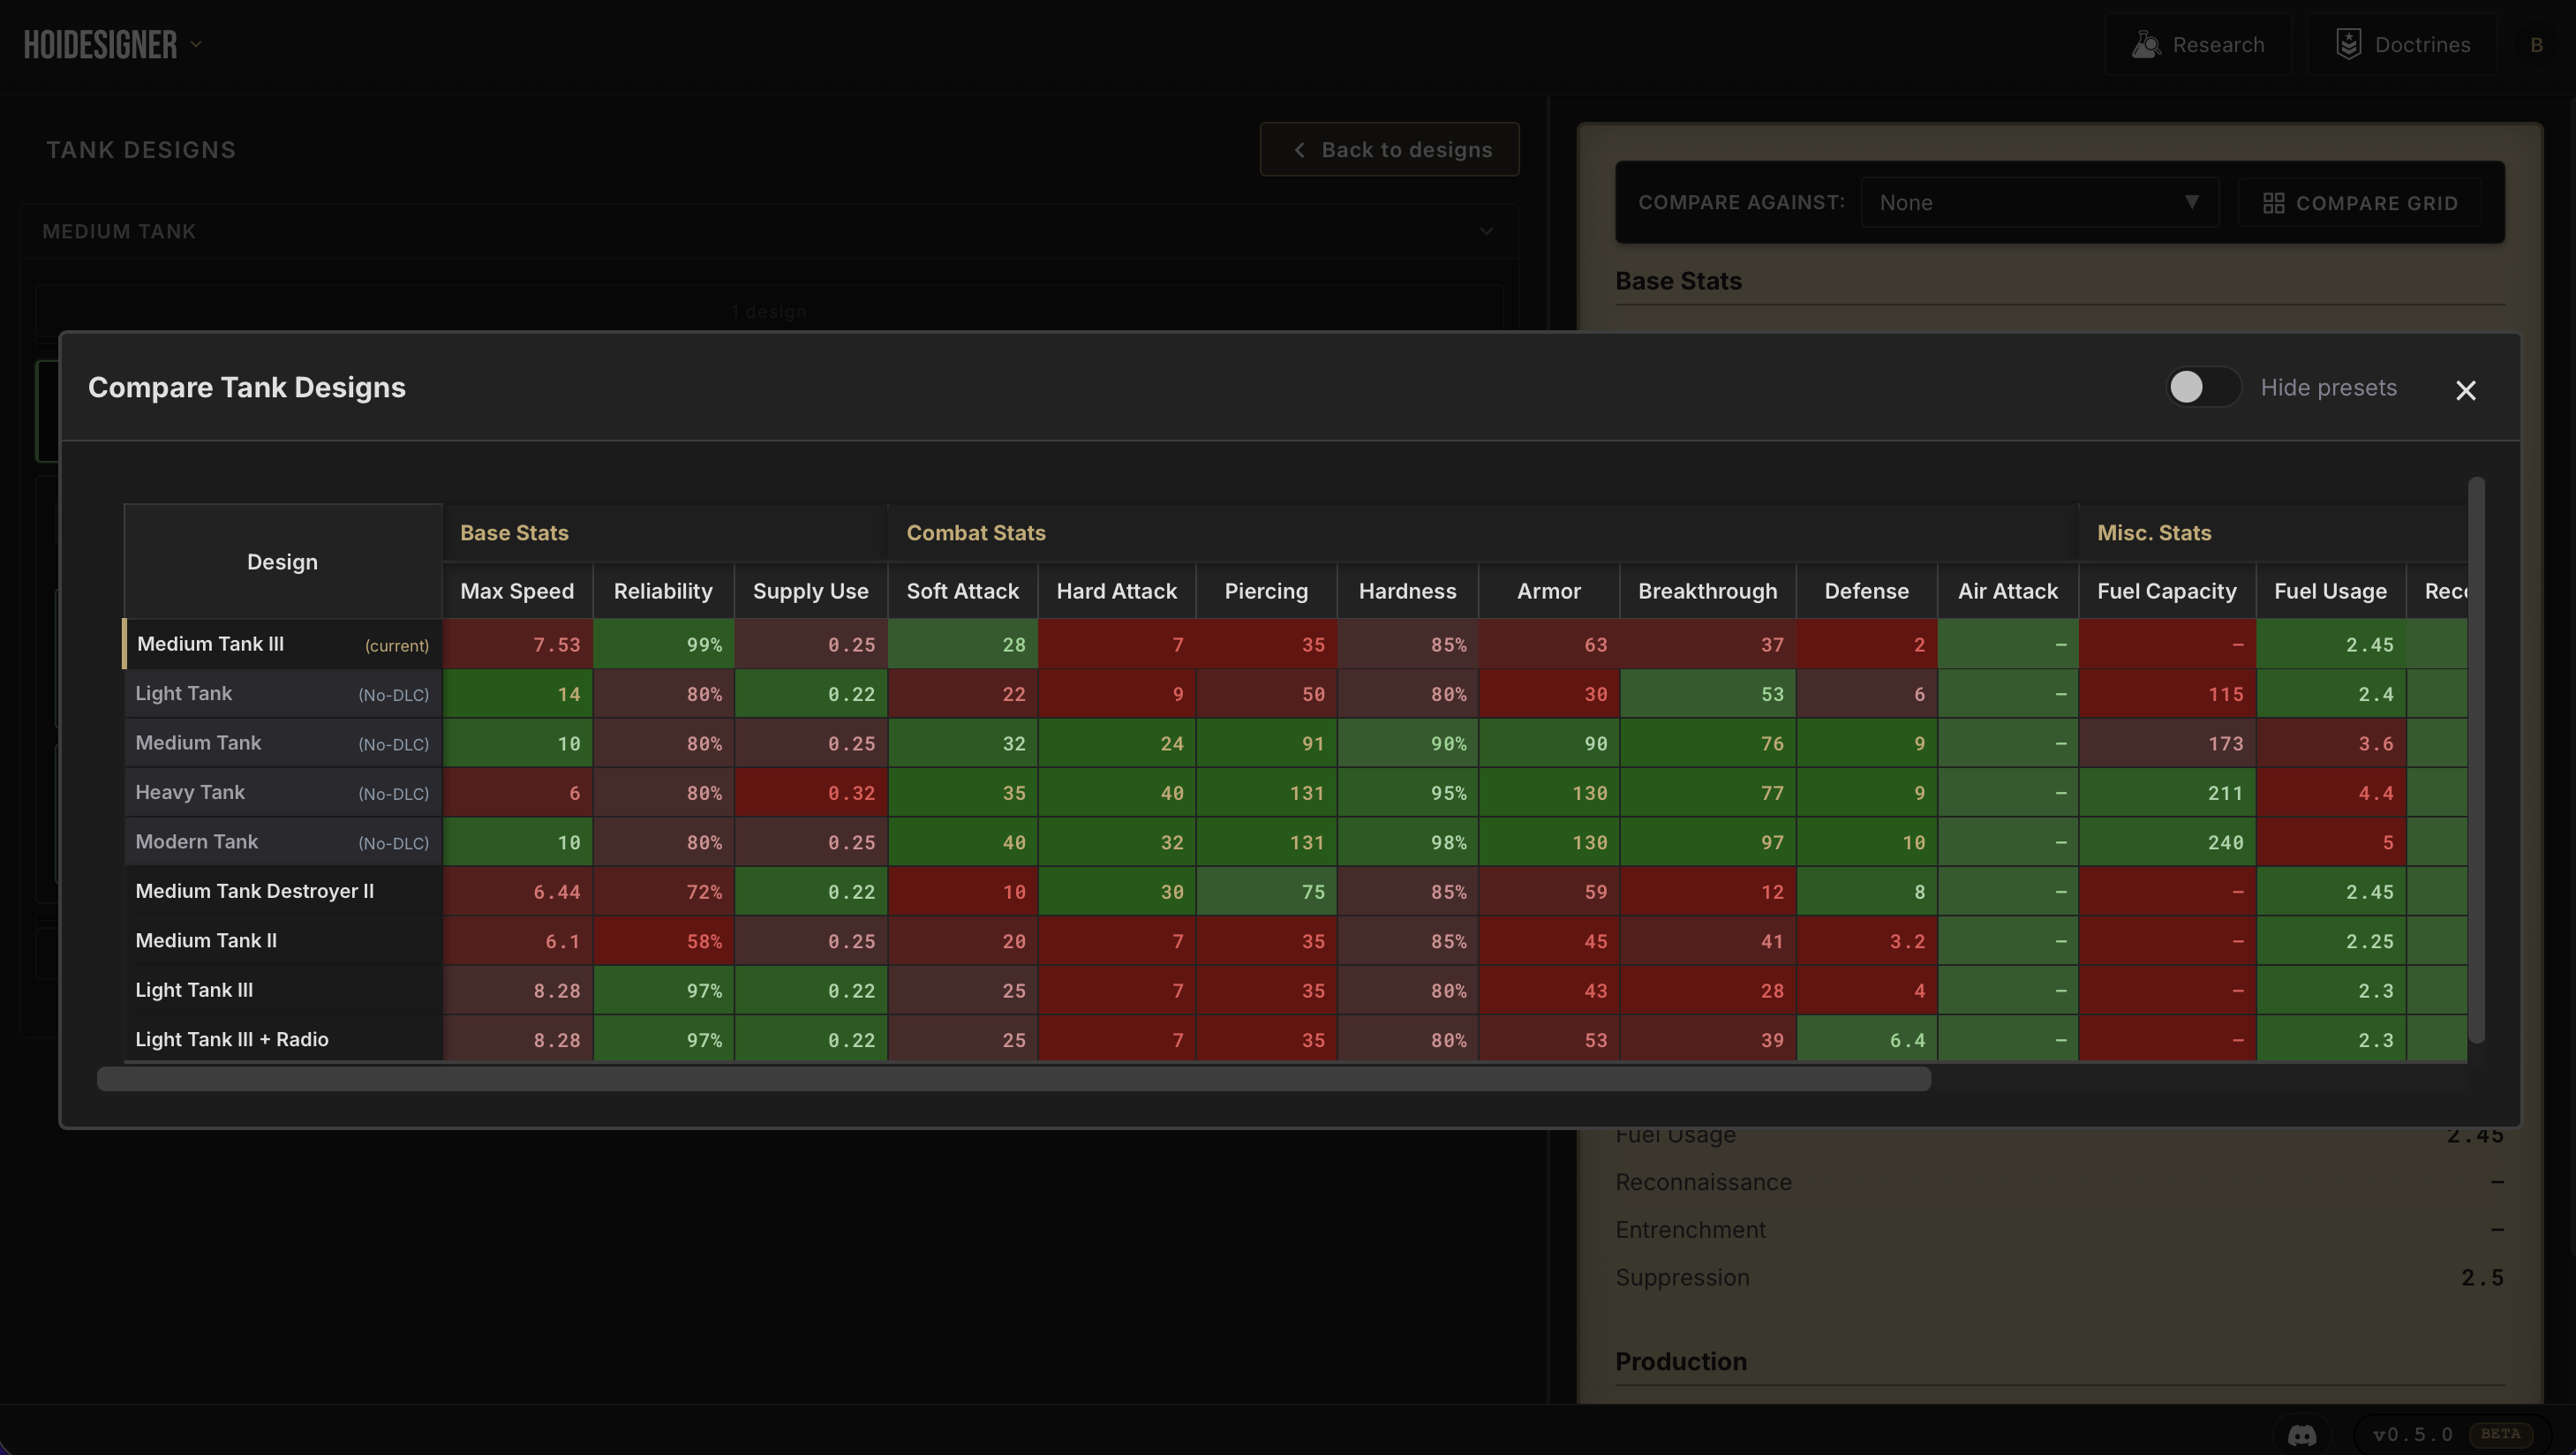The image size is (2576, 1455).
Task: Click the COMPARE GRID button
Action: tap(2359, 203)
